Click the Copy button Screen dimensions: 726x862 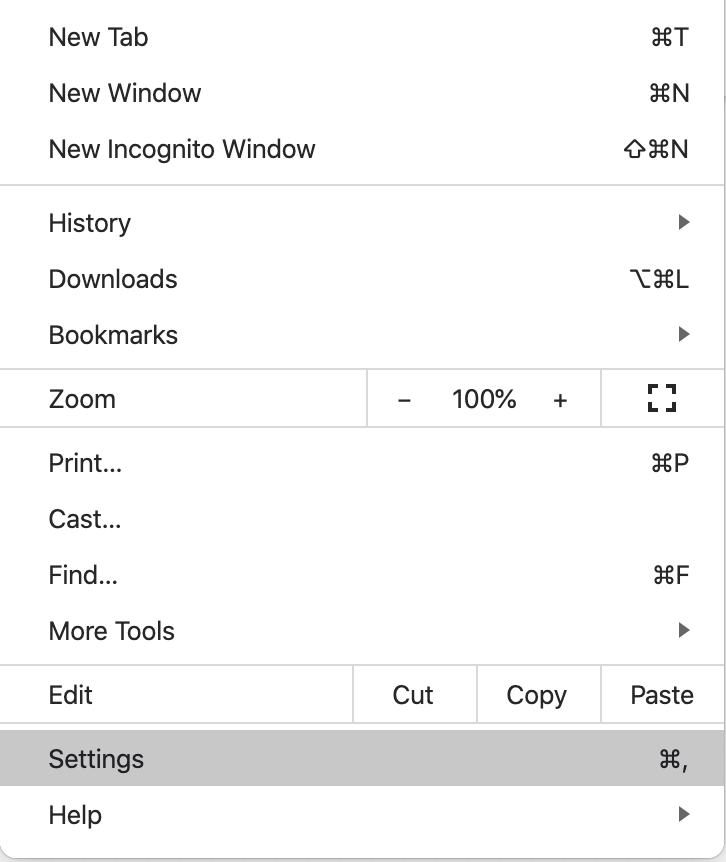[539, 694]
